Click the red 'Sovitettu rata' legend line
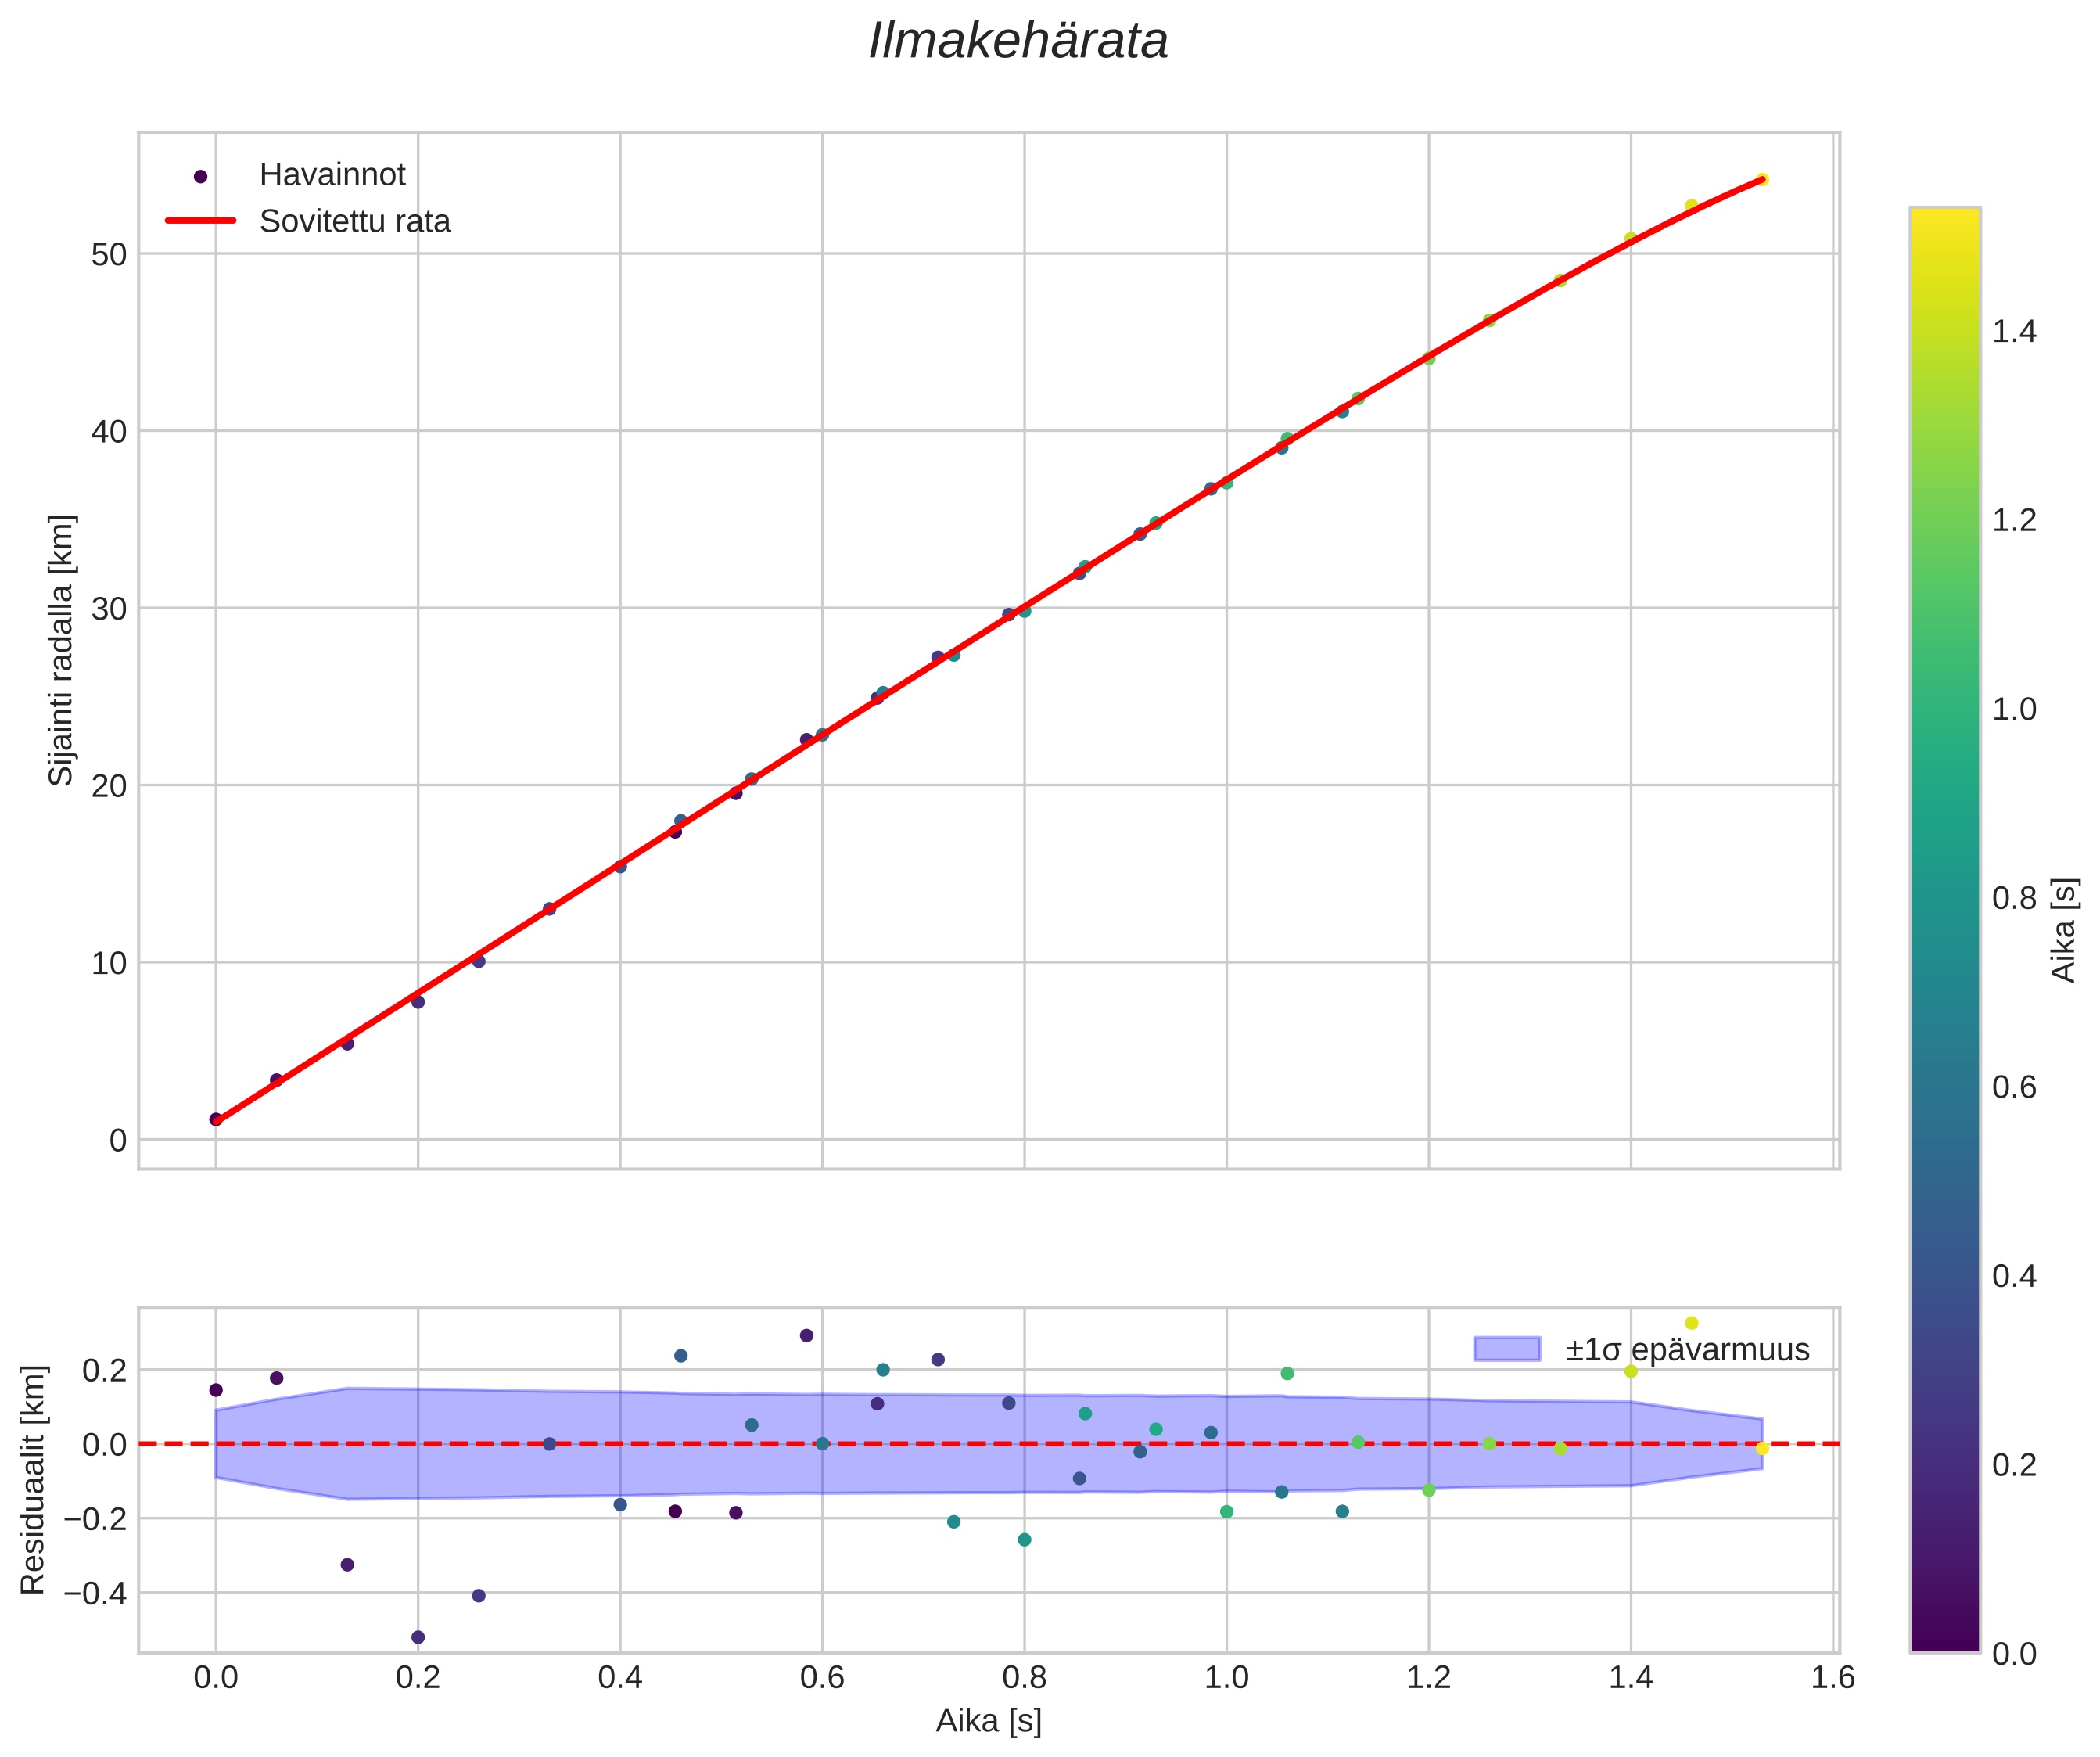This screenshot has width=2100, height=1757. click(x=200, y=221)
